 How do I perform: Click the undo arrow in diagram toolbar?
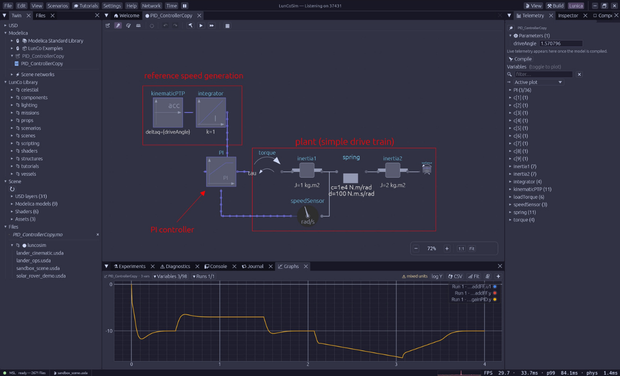pos(165,26)
